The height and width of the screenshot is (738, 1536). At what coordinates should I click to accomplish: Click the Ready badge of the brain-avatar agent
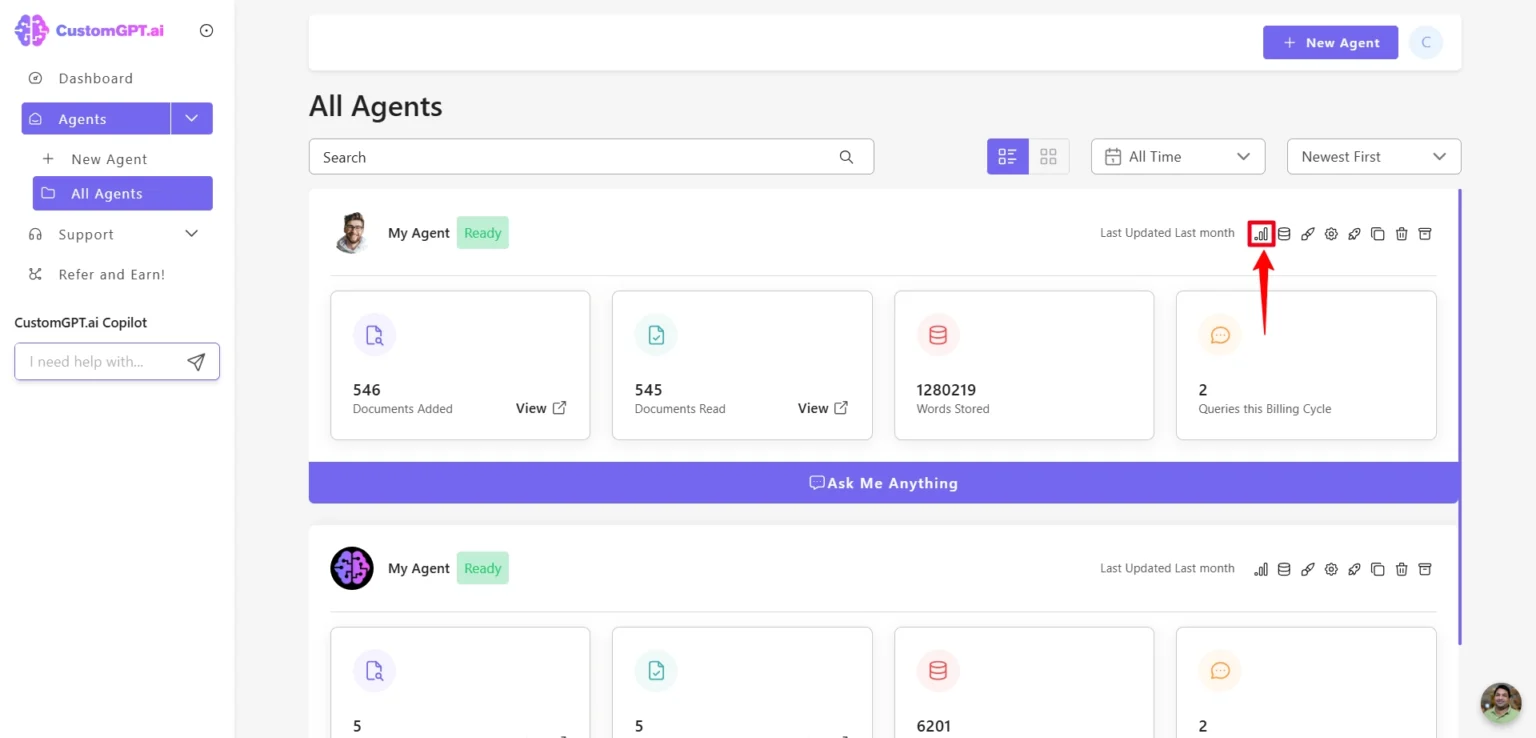pyautogui.click(x=483, y=568)
